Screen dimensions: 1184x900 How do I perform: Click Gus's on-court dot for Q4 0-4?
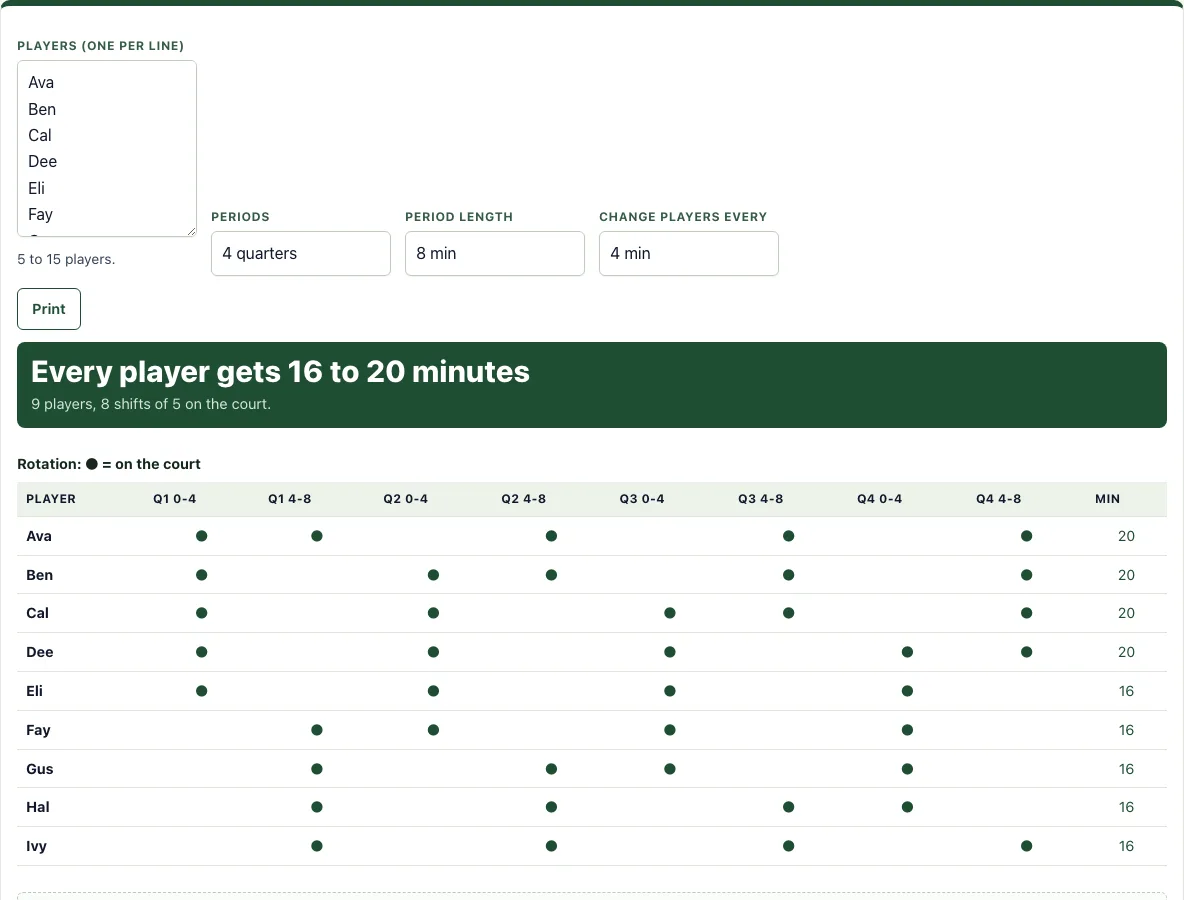[x=908, y=769]
